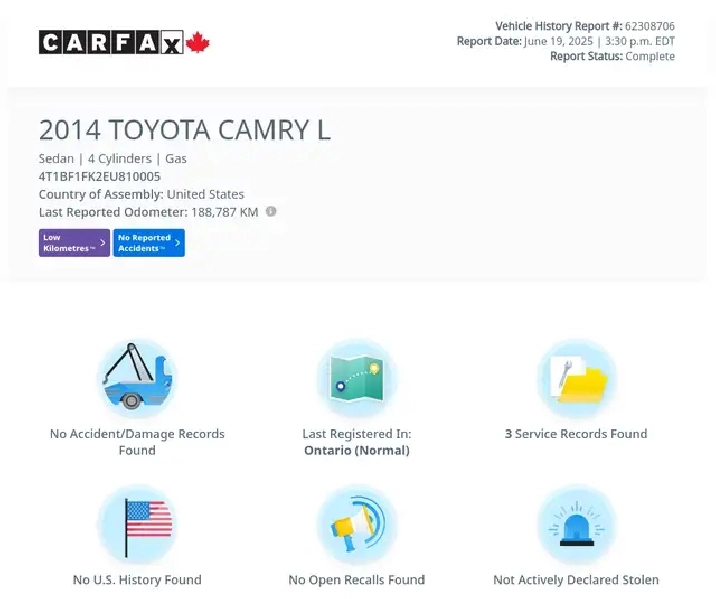The height and width of the screenshot is (599, 716).
Task: Select Ontario (Normal) registration text
Action: coord(357,451)
